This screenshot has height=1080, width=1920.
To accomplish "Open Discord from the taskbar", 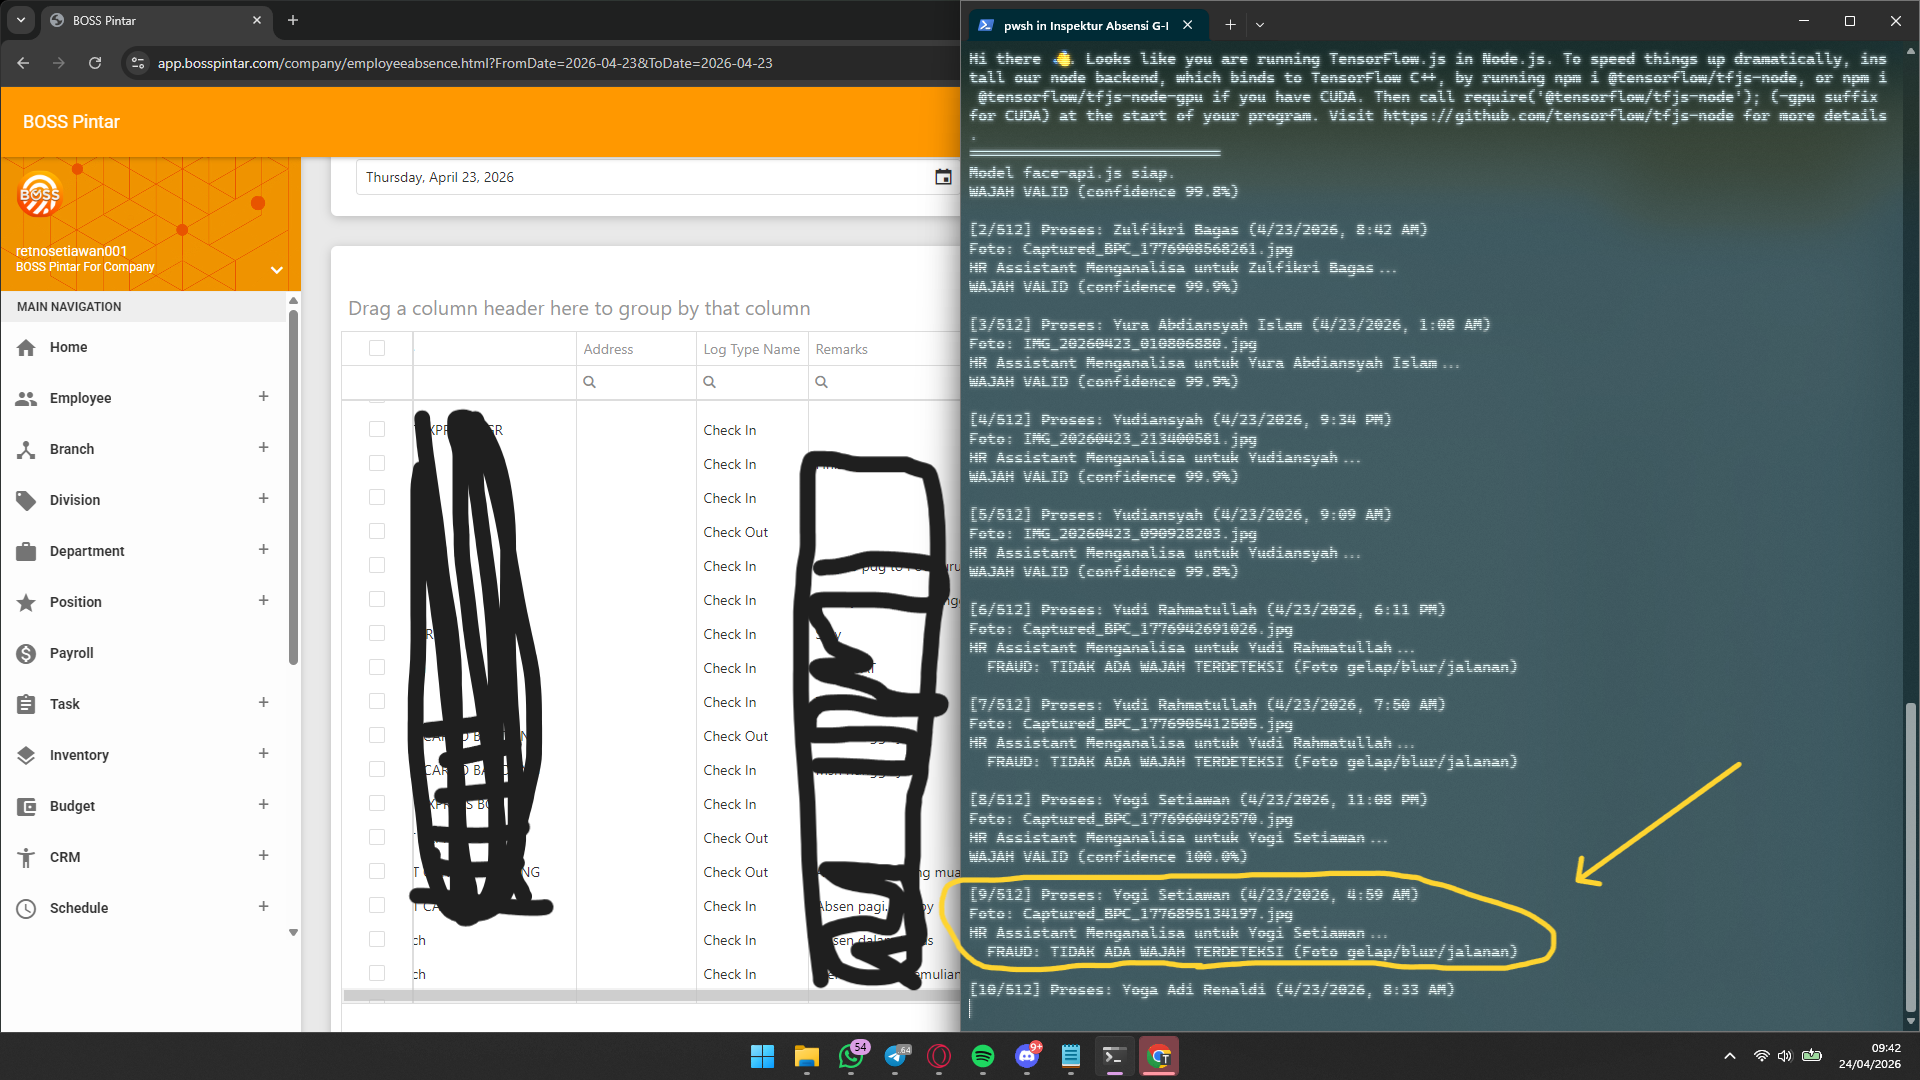I will [x=1027, y=1056].
